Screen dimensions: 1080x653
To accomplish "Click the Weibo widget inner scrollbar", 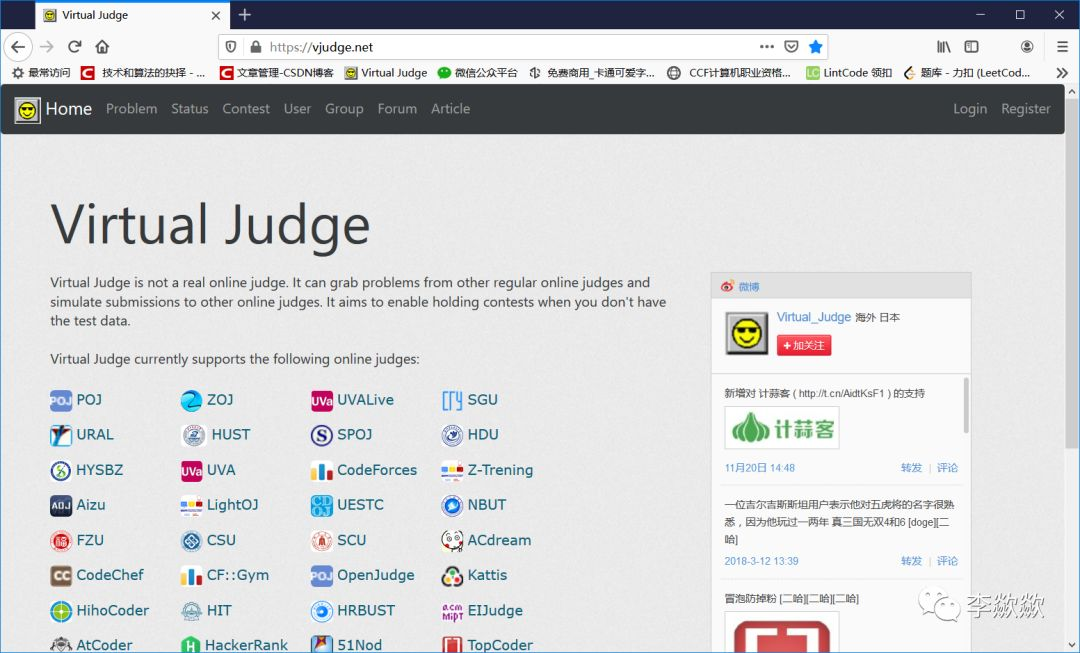I will (x=966, y=406).
